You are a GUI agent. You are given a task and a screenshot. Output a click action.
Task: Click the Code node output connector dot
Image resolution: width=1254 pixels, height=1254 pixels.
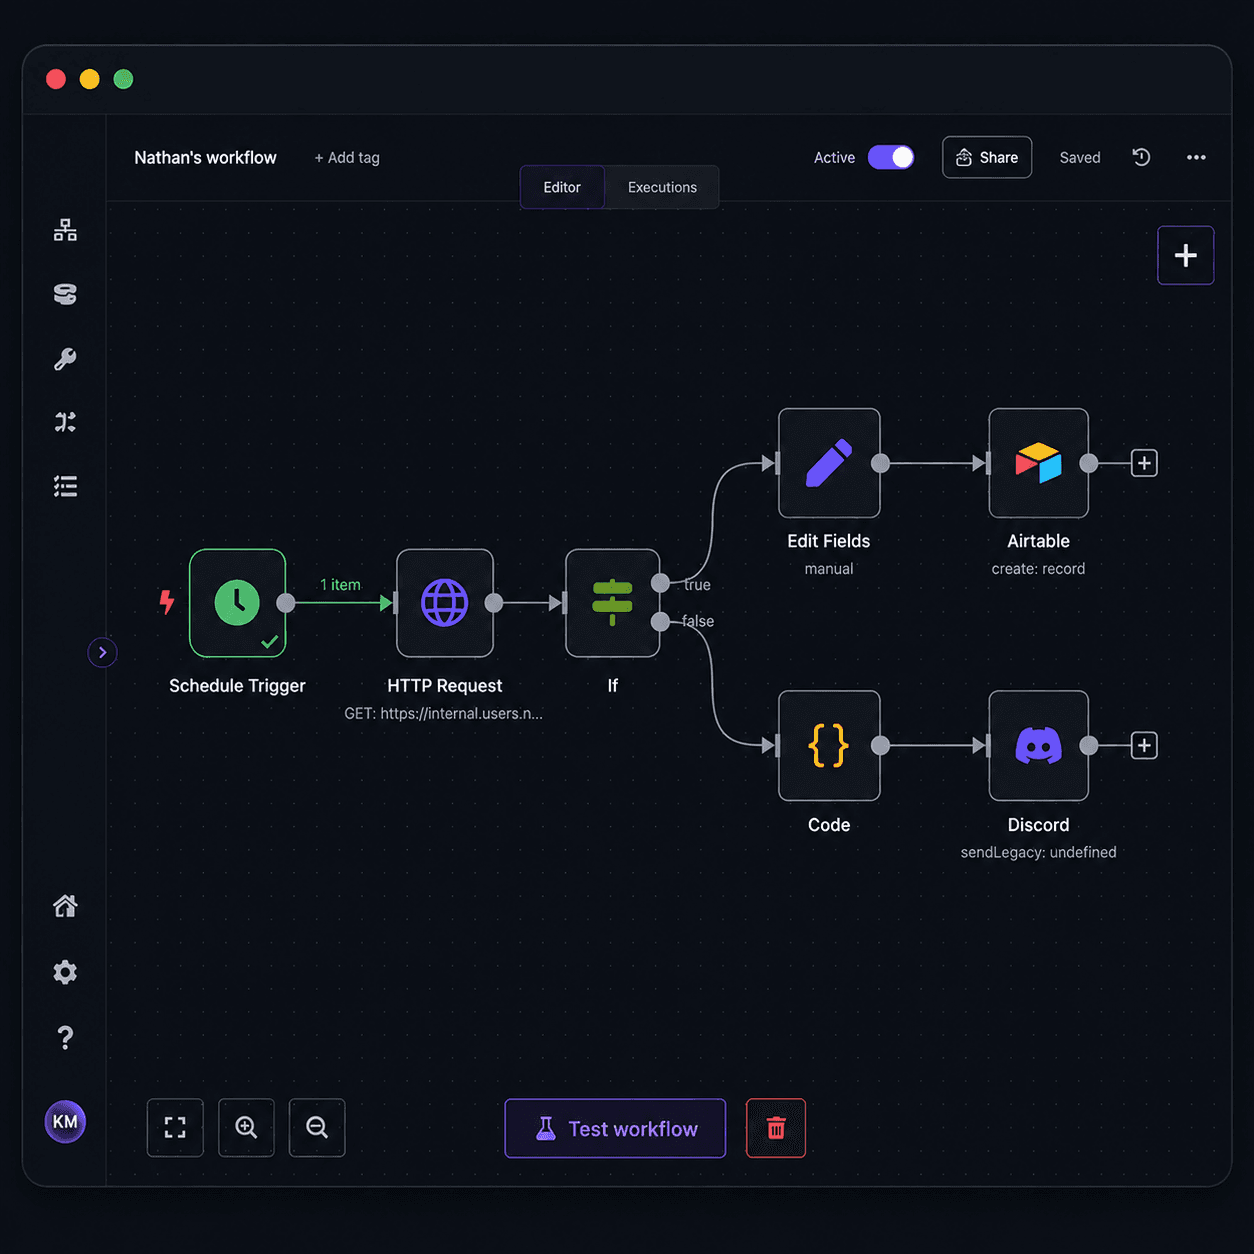point(881,746)
